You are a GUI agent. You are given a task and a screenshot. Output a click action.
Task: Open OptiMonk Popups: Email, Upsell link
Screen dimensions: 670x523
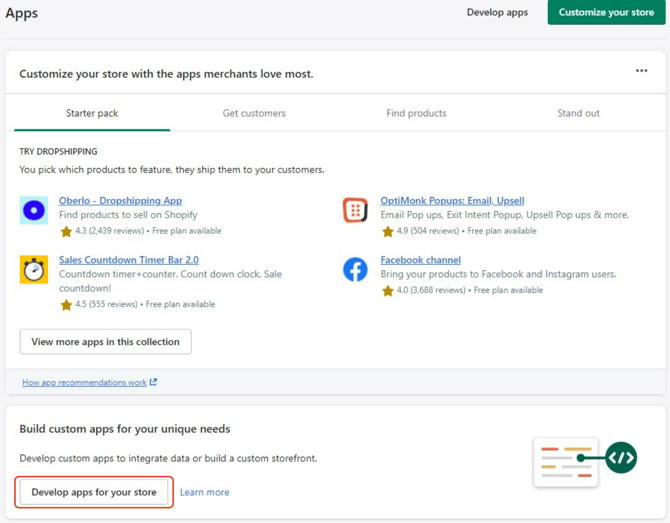(452, 201)
